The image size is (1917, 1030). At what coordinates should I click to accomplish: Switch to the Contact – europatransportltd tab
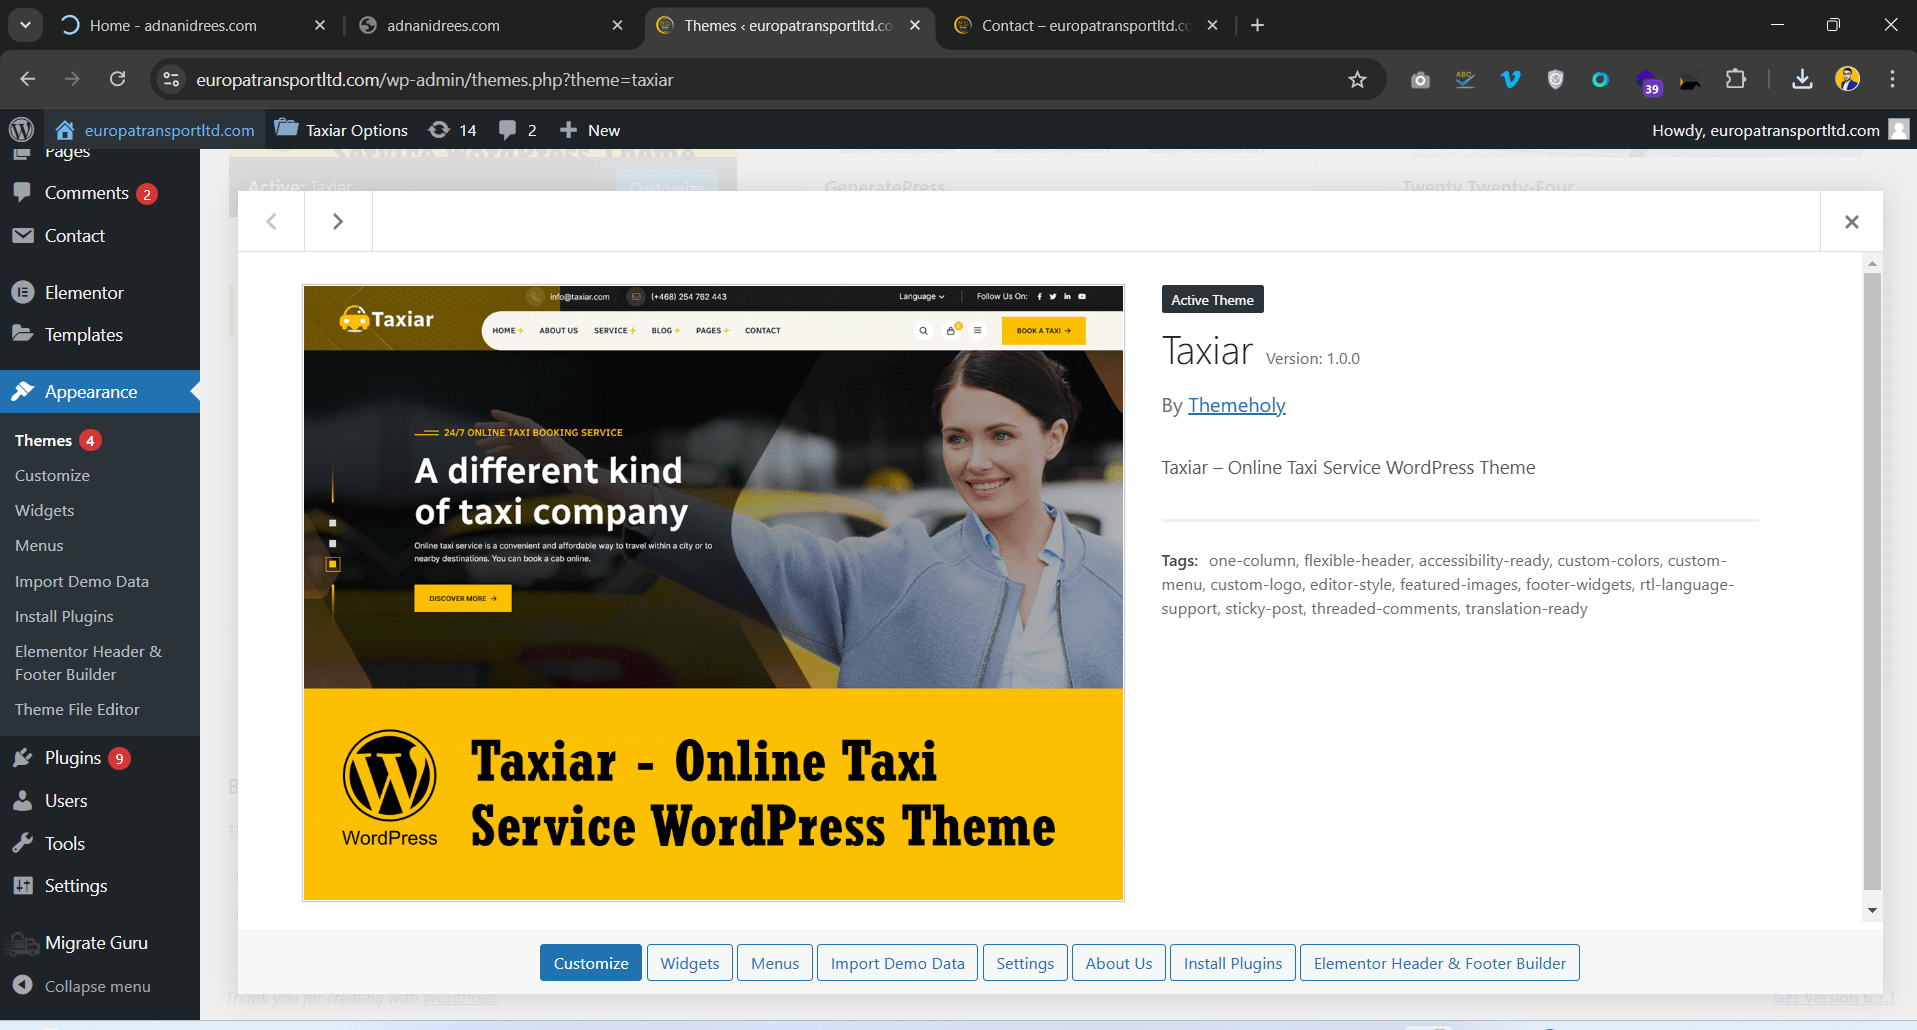pyautogui.click(x=1085, y=25)
